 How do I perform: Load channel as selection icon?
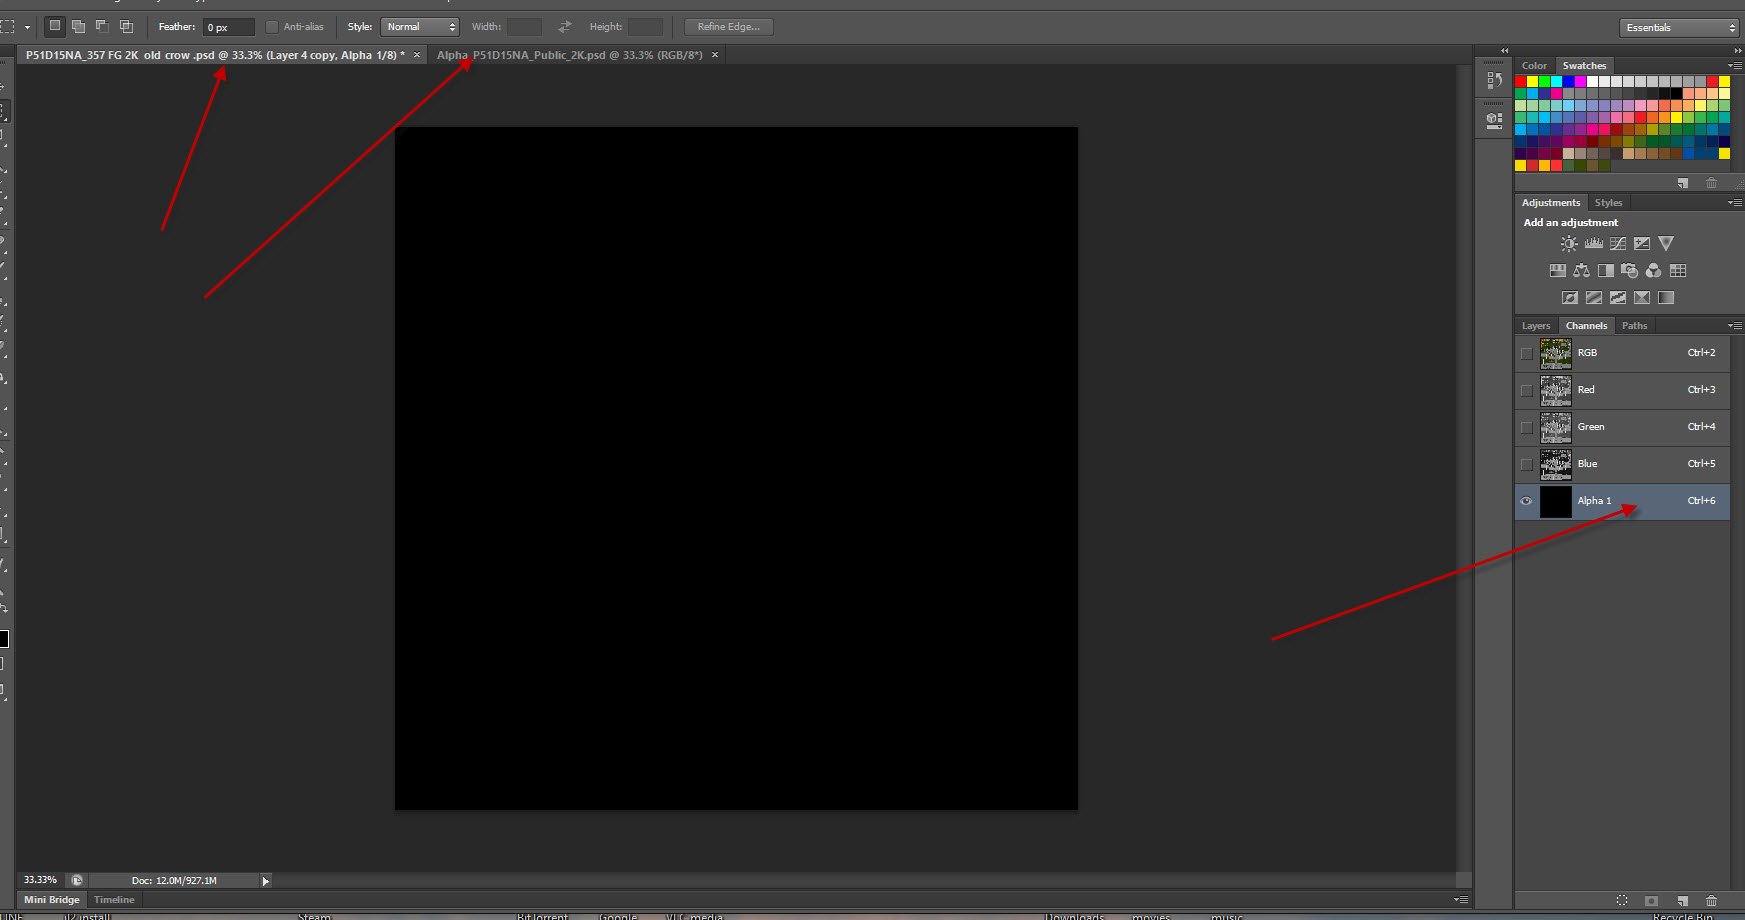[x=1622, y=901]
